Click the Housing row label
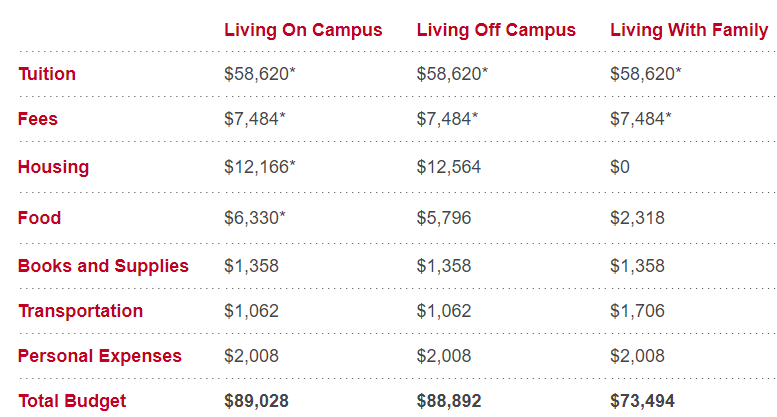This screenshot has height=417, width=777. pos(54,167)
